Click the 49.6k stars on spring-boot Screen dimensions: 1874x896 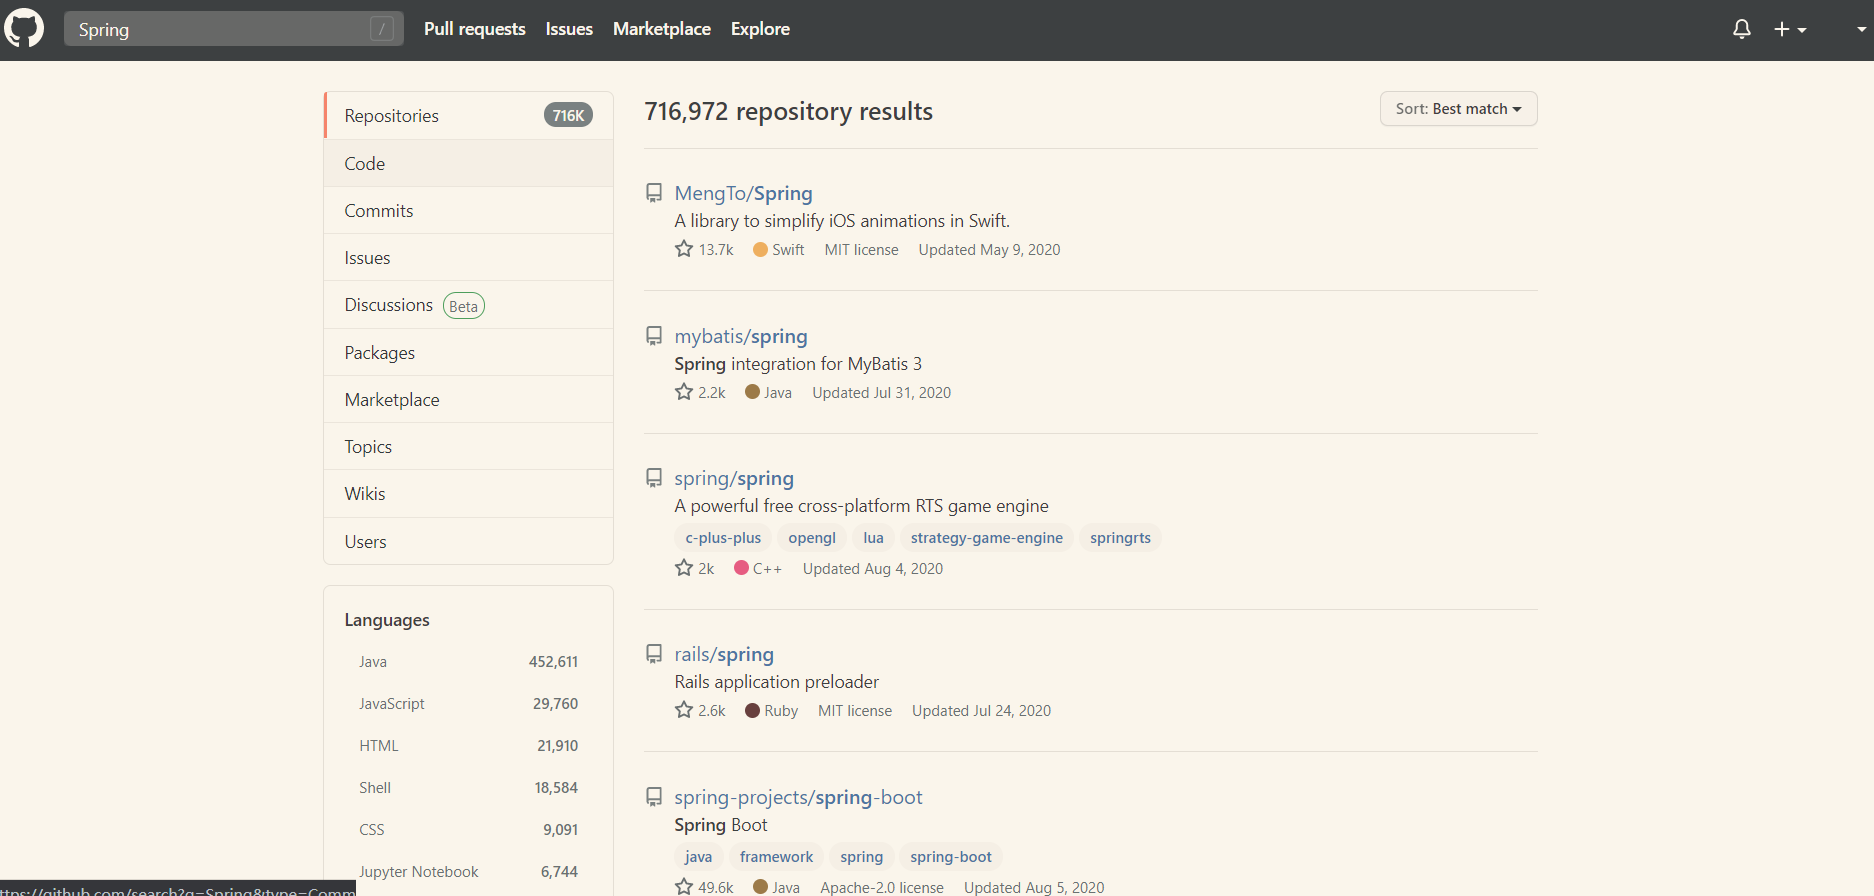pyautogui.click(x=704, y=887)
